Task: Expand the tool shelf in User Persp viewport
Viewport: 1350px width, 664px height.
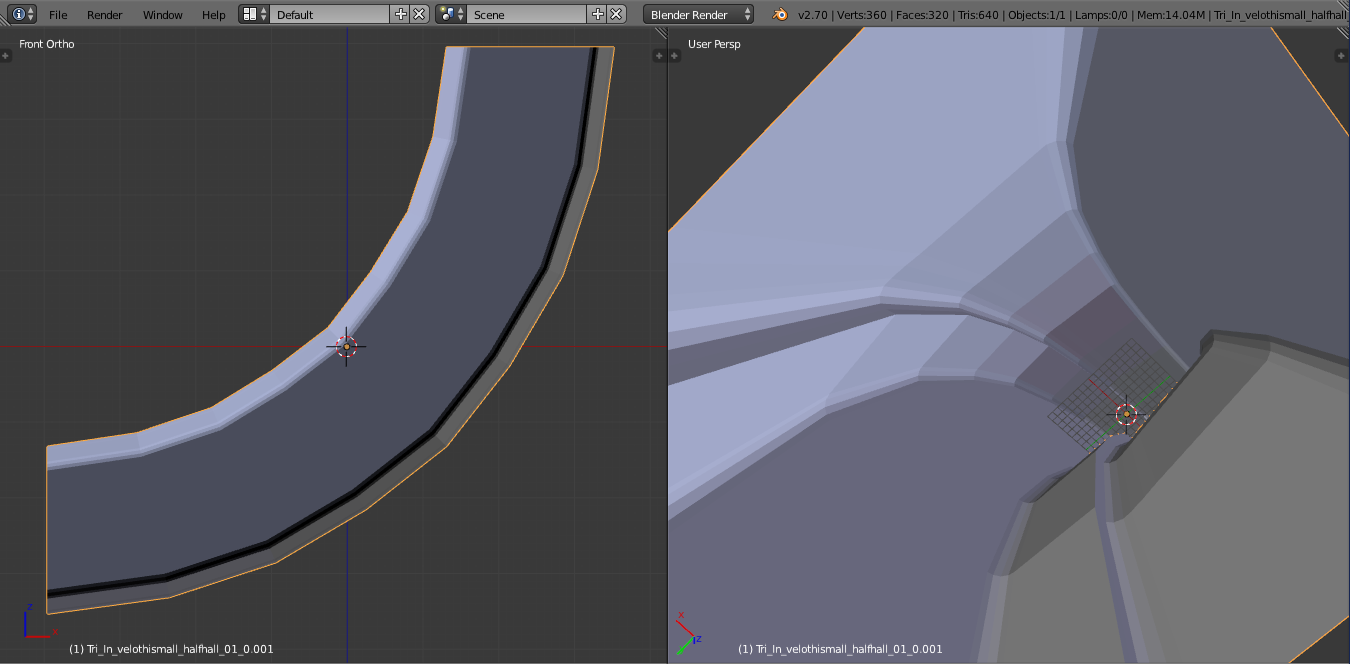Action: 673,56
